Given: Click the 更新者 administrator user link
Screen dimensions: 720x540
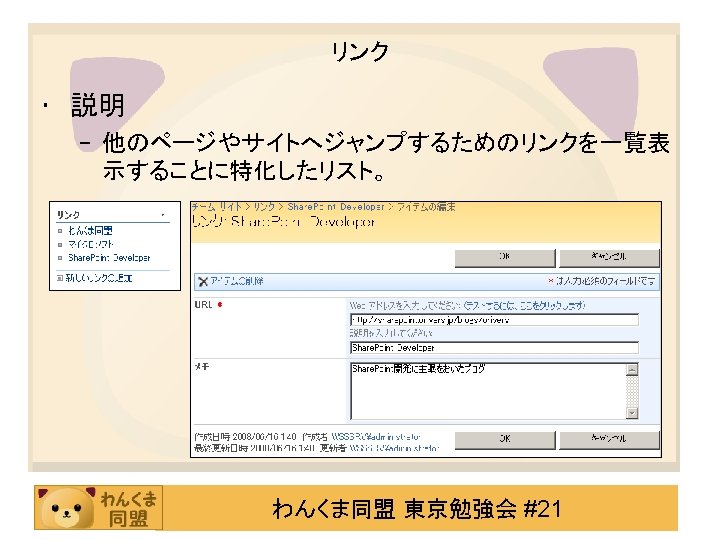Looking at the screenshot, I should (394, 448).
